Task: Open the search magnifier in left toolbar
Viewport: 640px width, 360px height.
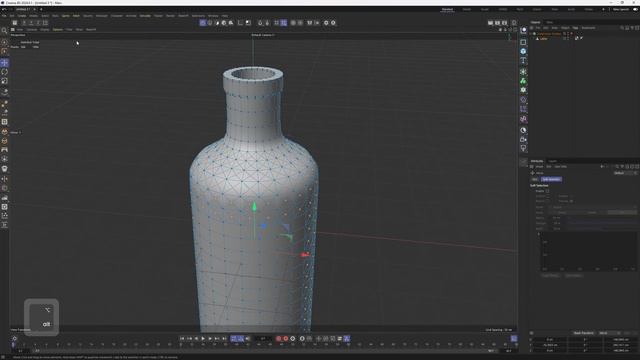Action: [x=4, y=31]
